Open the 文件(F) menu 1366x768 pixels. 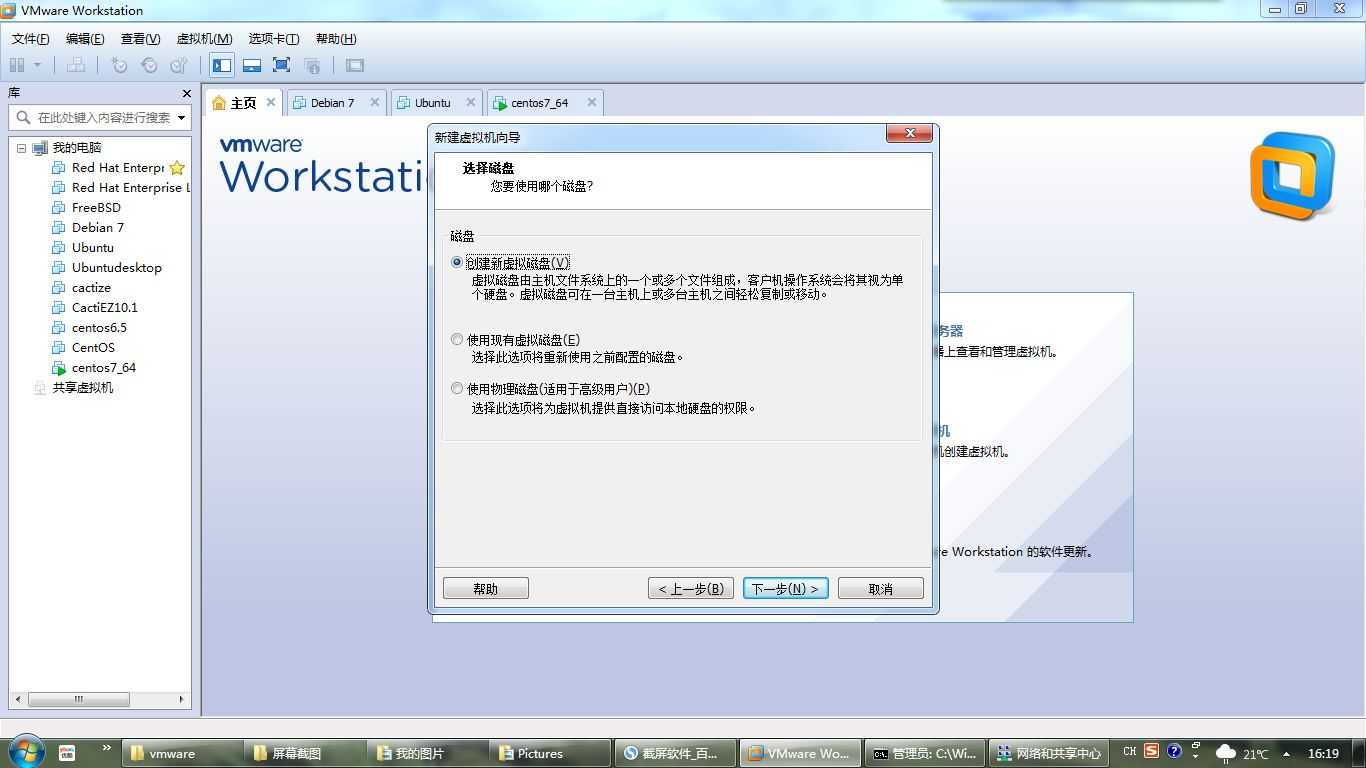tap(30, 39)
